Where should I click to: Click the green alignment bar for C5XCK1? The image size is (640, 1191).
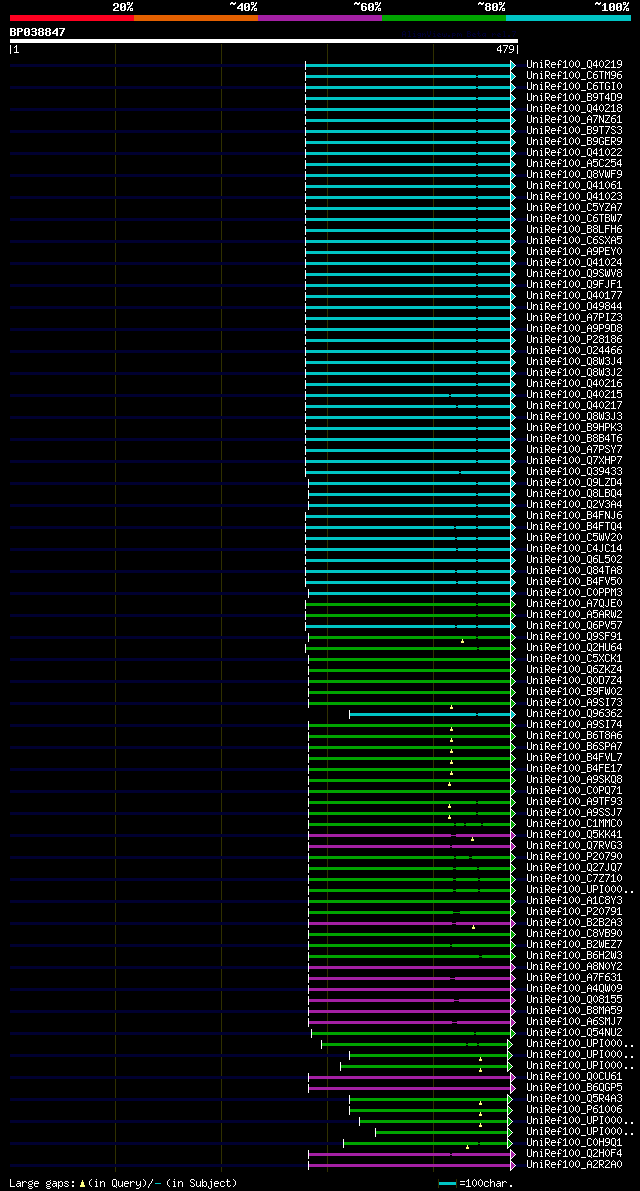(x=411, y=659)
